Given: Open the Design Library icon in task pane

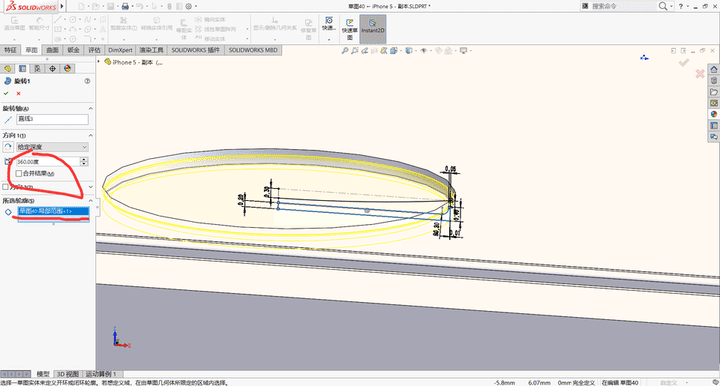Looking at the screenshot, I should click(x=714, y=80).
